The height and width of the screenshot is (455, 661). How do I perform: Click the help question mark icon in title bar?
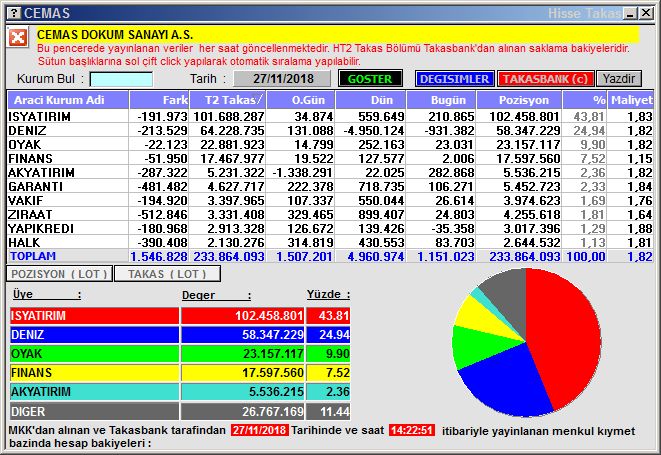click(14, 13)
